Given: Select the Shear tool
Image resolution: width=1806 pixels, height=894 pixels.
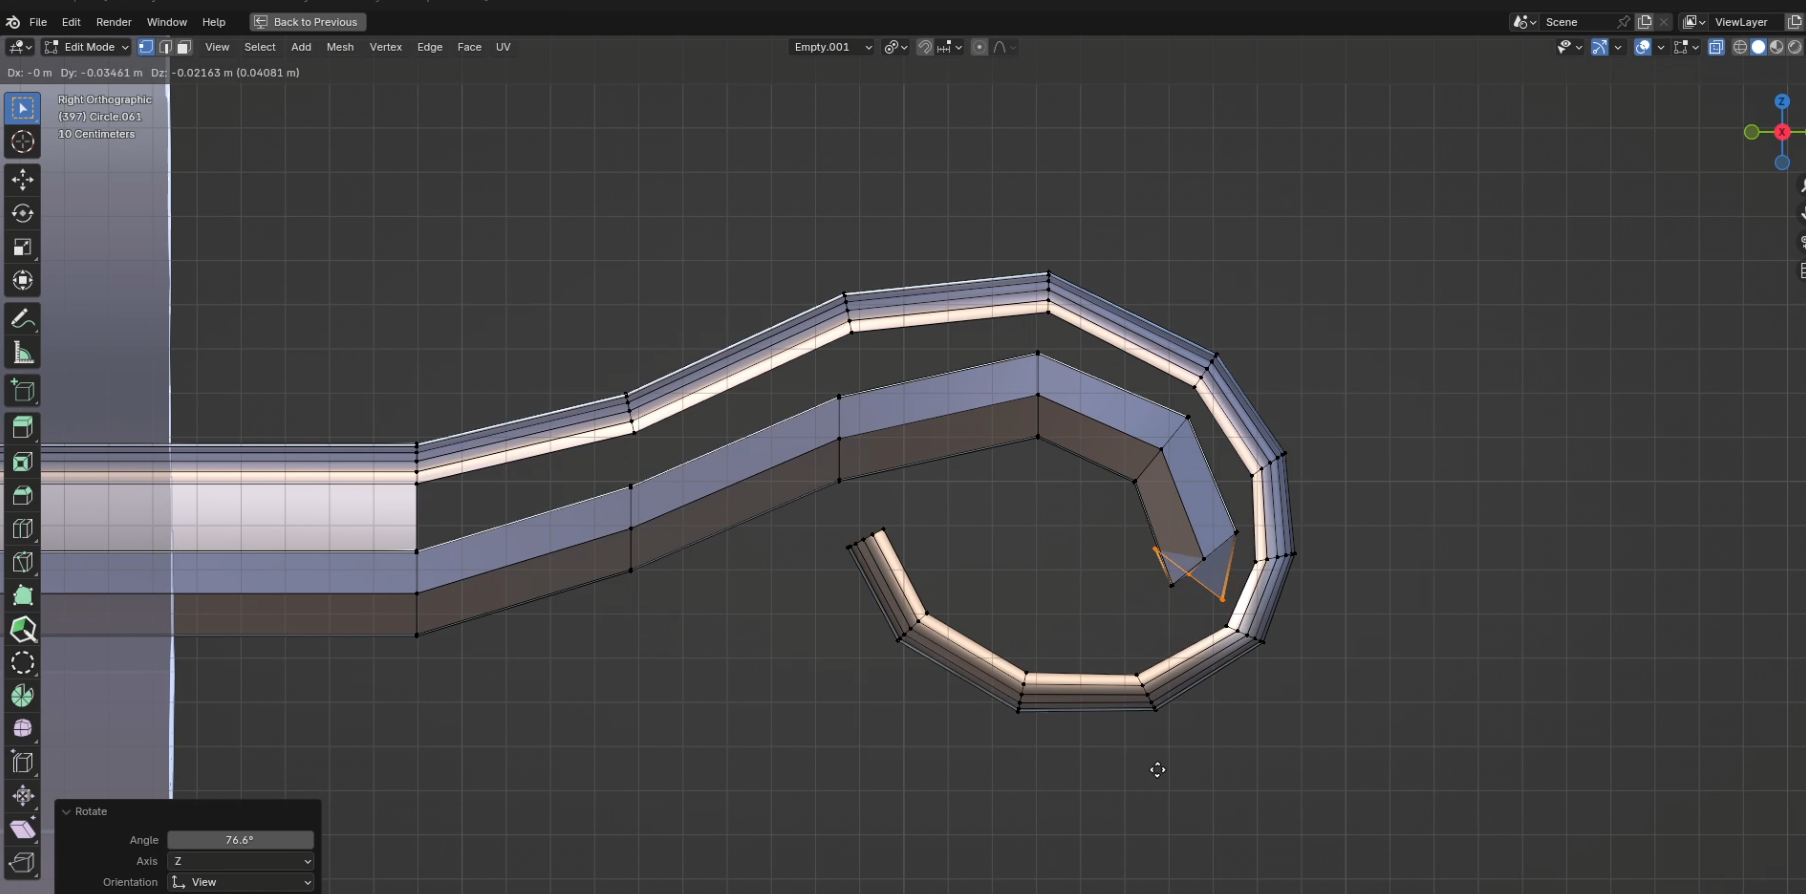Looking at the screenshot, I should coord(23,829).
